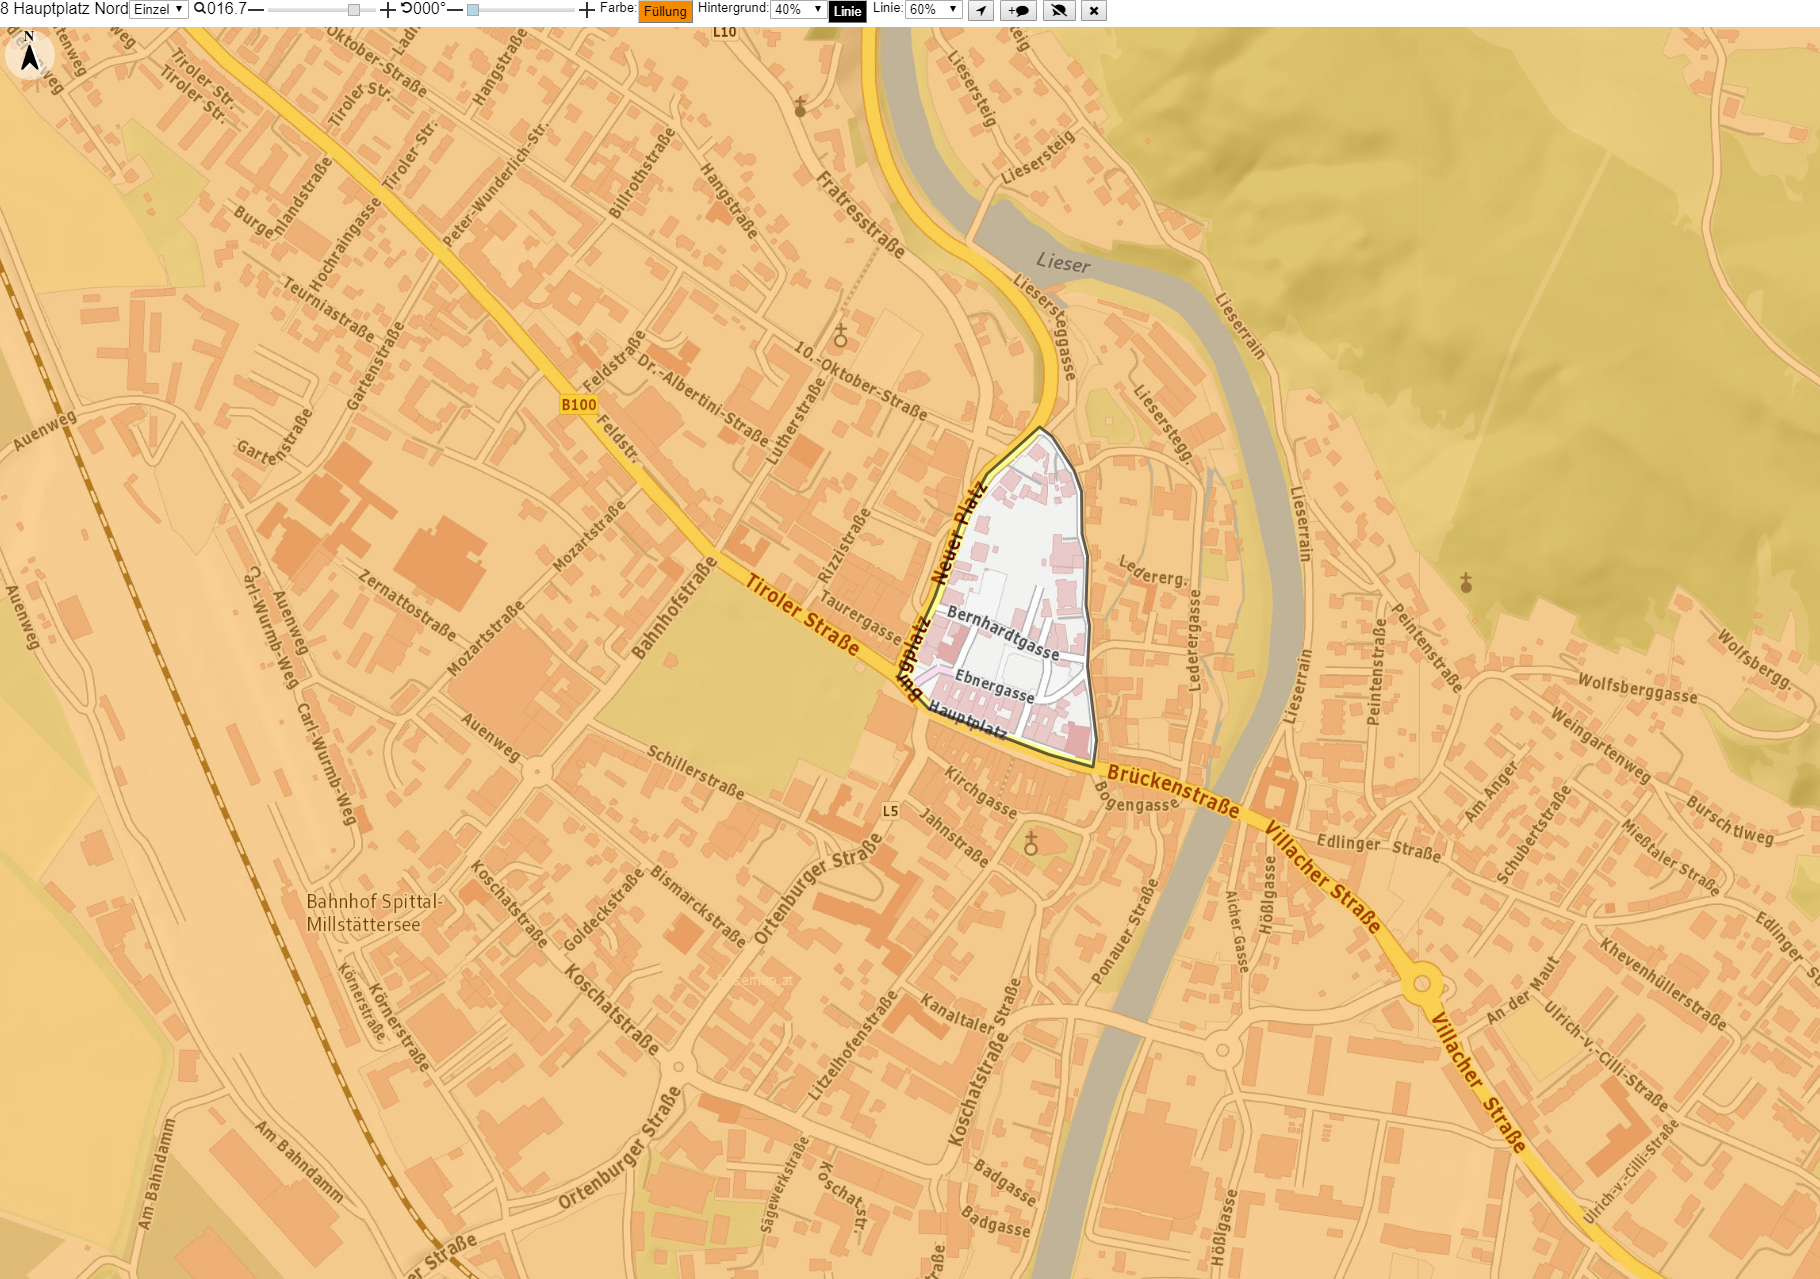The width and height of the screenshot is (1820, 1279).
Task: Click the B100 road label on map
Action: [579, 405]
